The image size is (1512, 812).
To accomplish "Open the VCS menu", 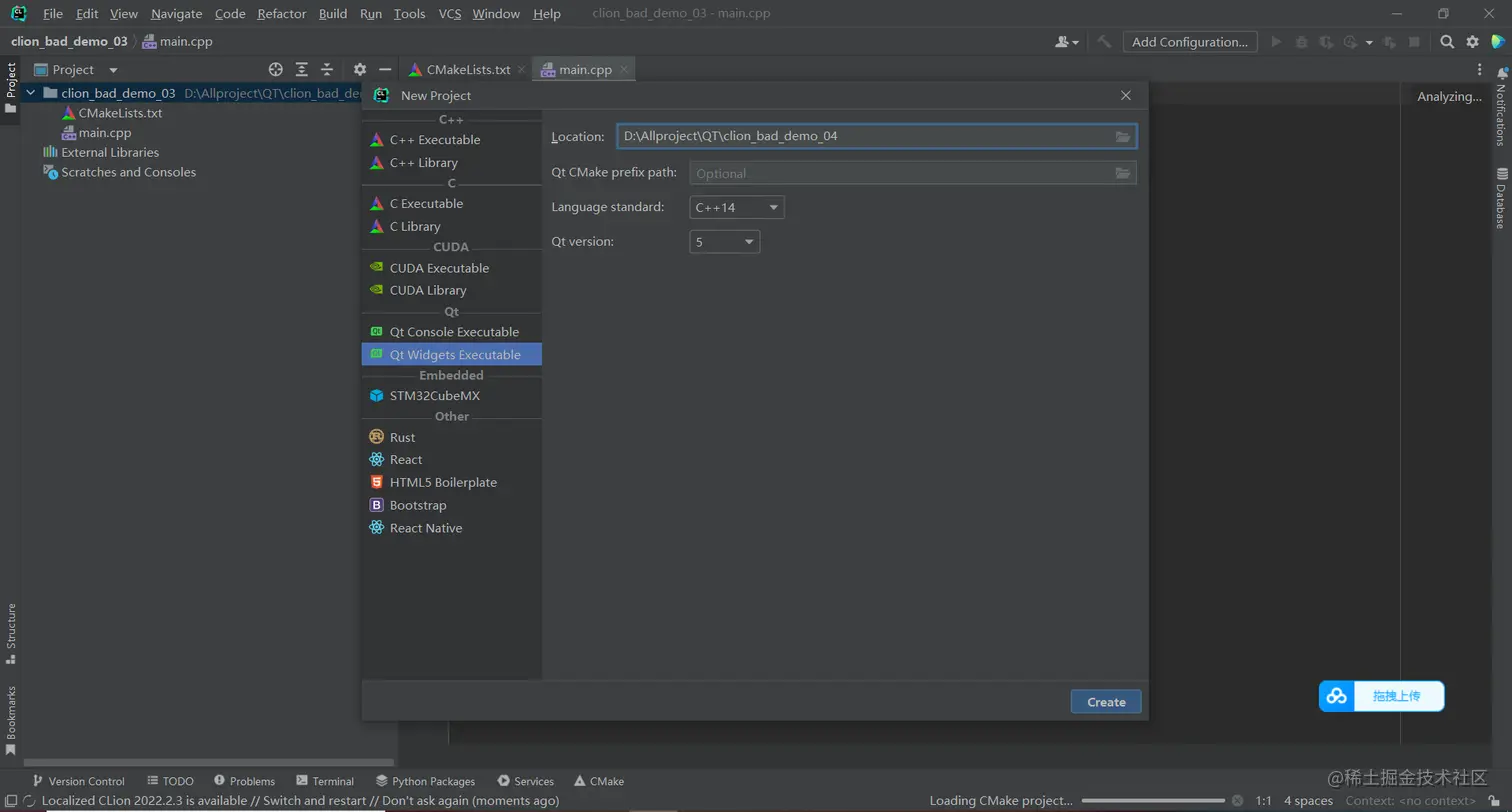I will [x=450, y=14].
